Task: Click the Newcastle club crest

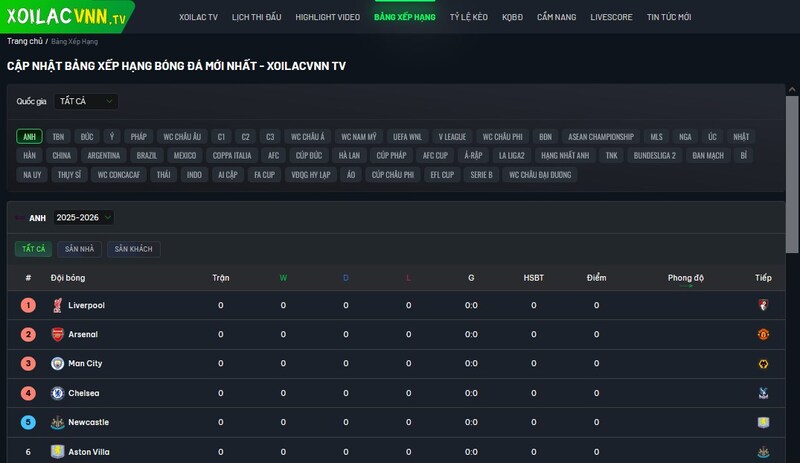Action: click(58, 422)
